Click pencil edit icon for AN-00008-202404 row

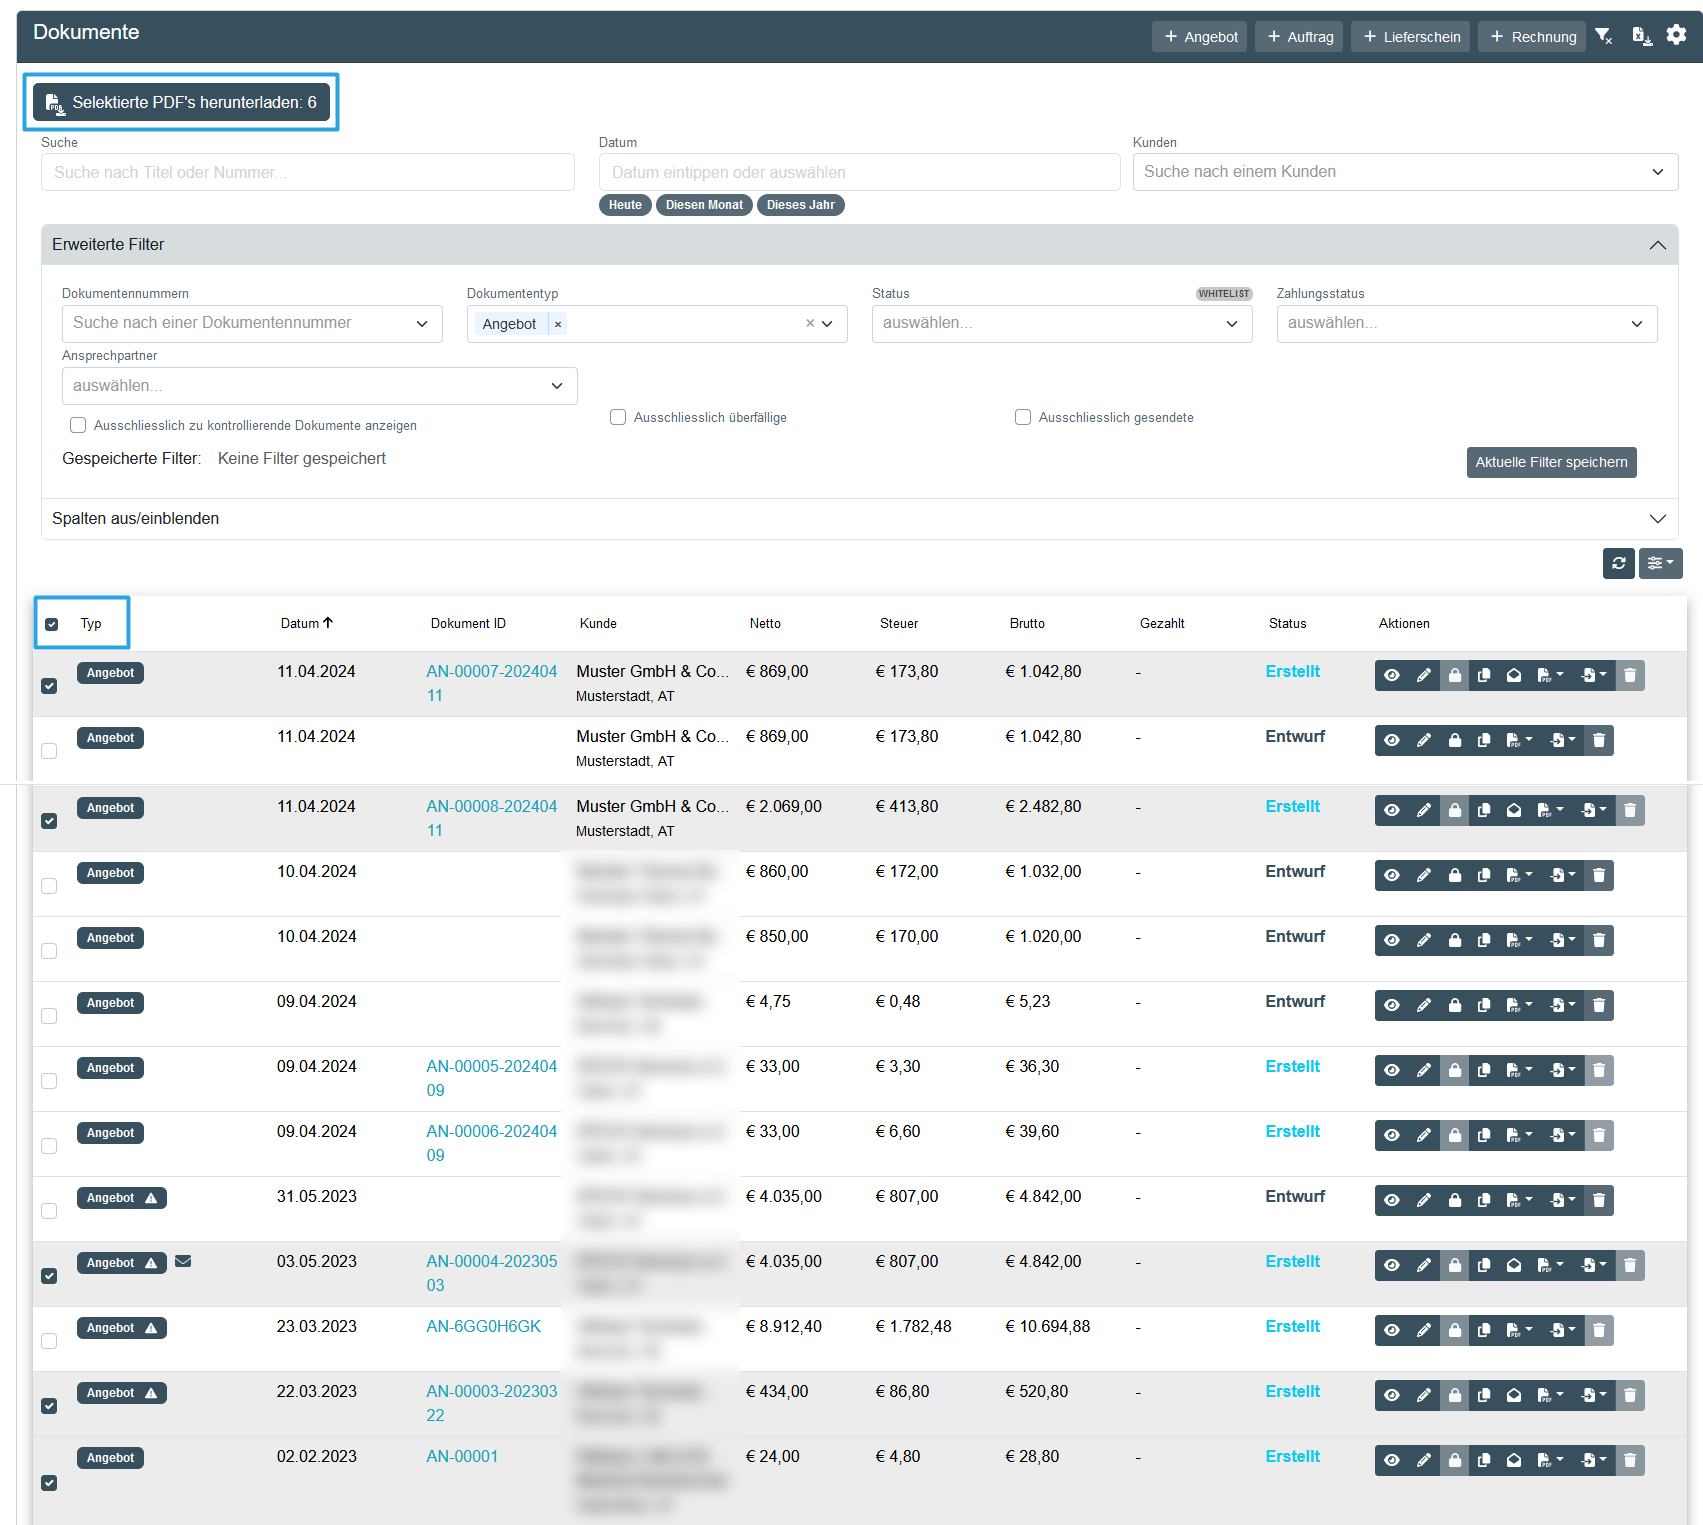[1423, 810]
